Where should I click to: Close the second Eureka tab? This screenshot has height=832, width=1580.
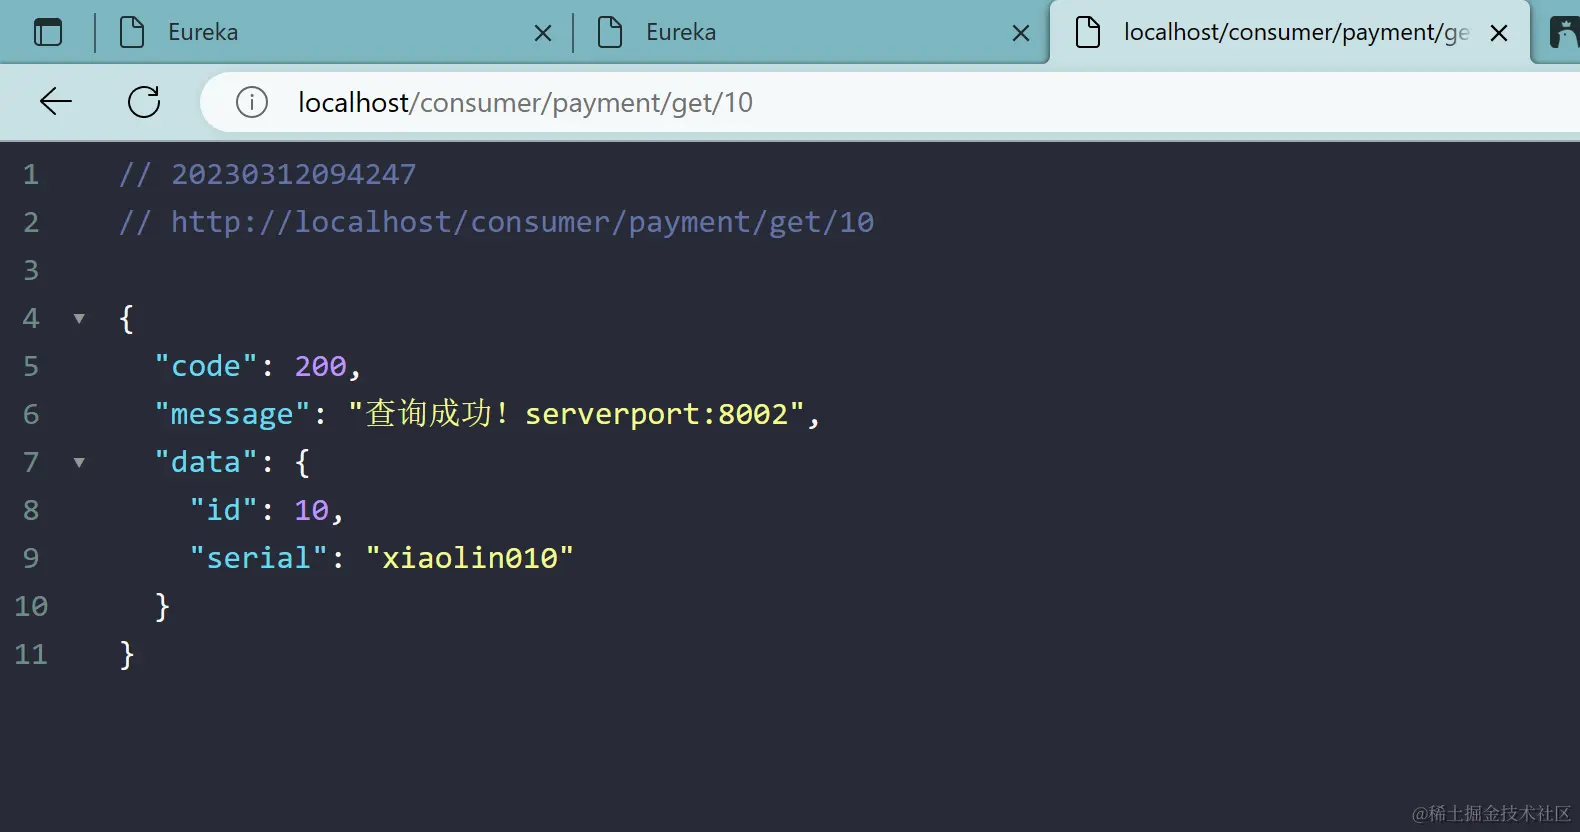click(1021, 33)
